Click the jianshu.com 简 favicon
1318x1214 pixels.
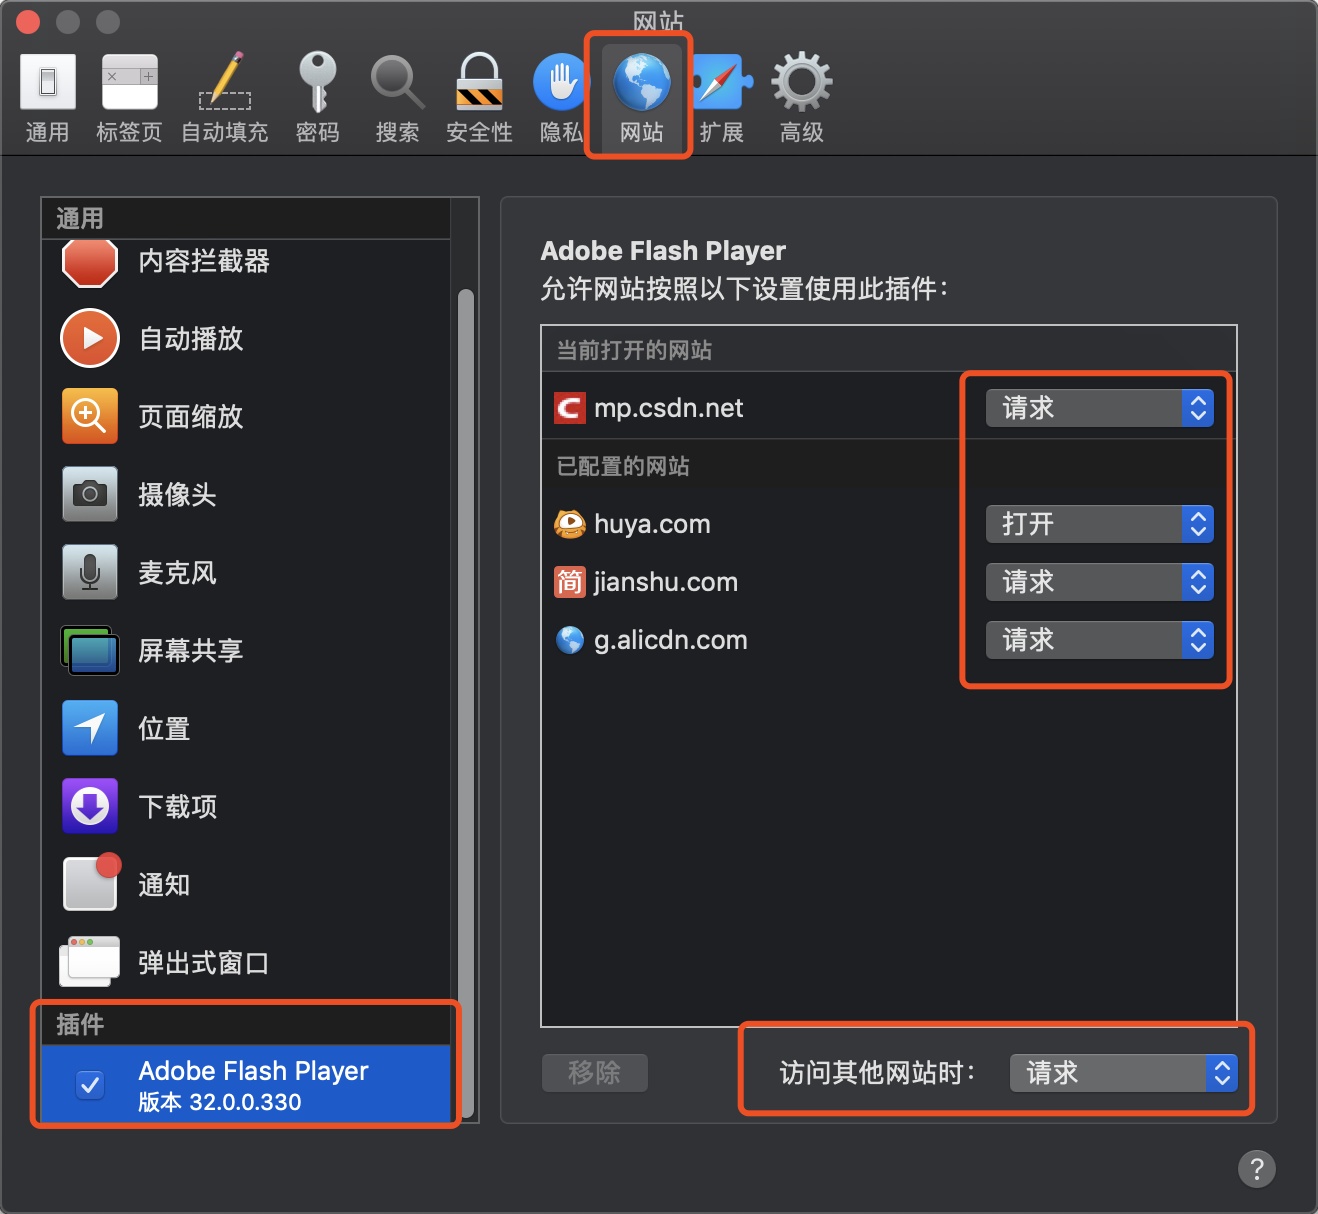[570, 582]
